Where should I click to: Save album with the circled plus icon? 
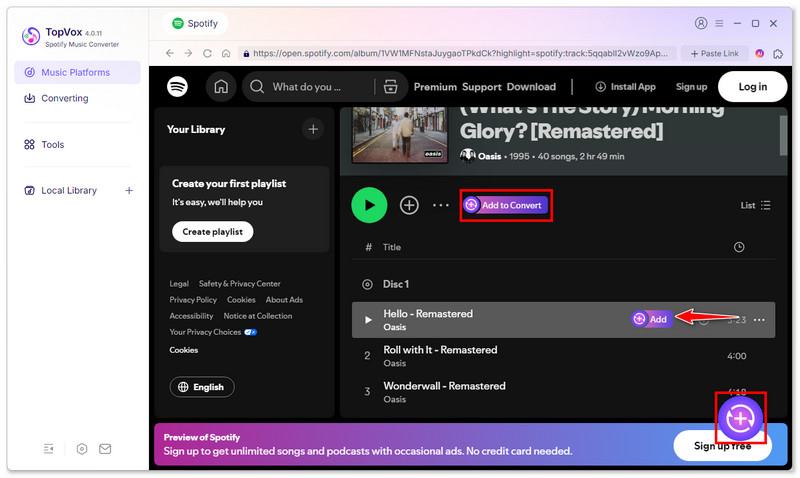click(x=409, y=205)
